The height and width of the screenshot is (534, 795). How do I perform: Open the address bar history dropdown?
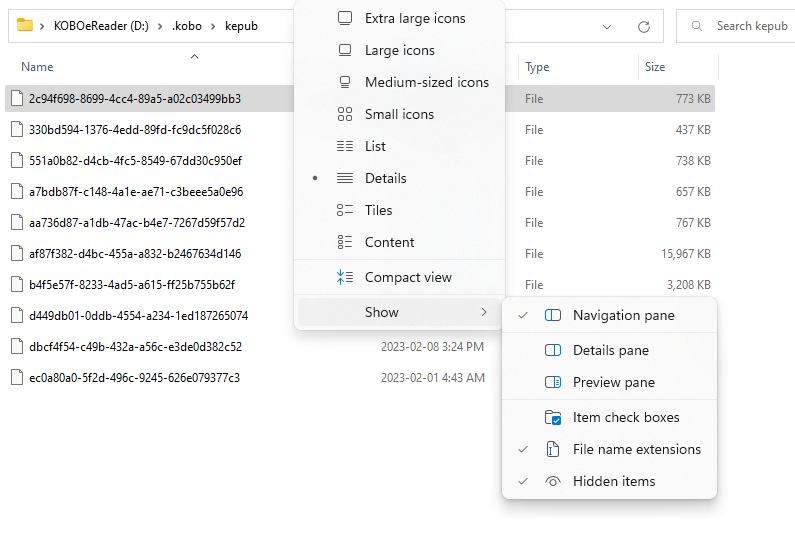[x=608, y=26]
